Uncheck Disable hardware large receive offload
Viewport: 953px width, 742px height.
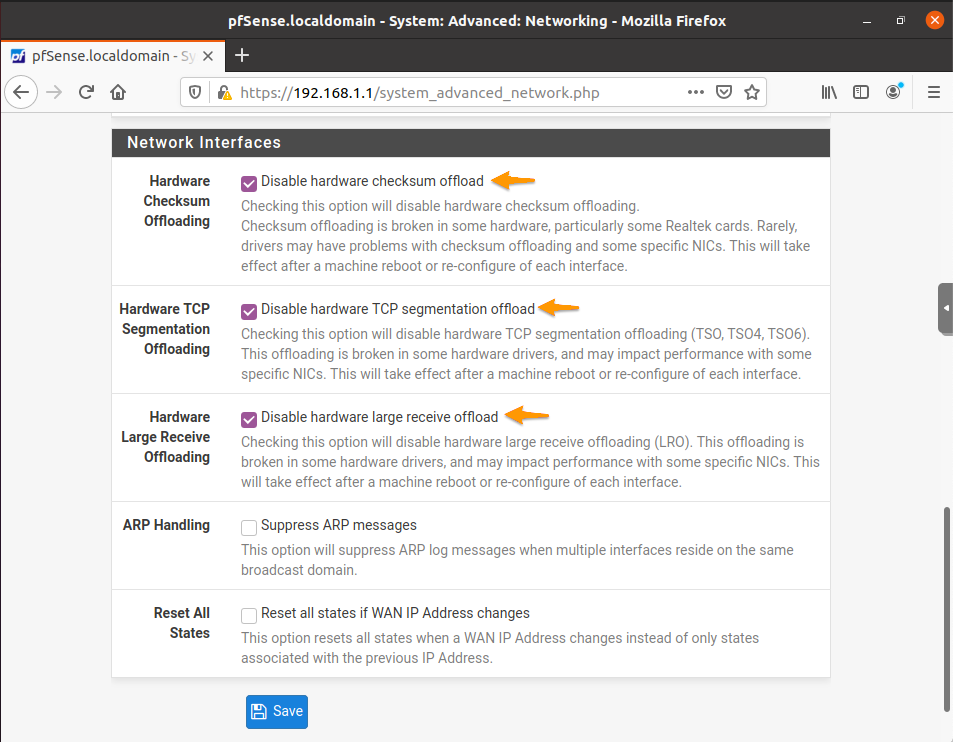(x=248, y=419)
